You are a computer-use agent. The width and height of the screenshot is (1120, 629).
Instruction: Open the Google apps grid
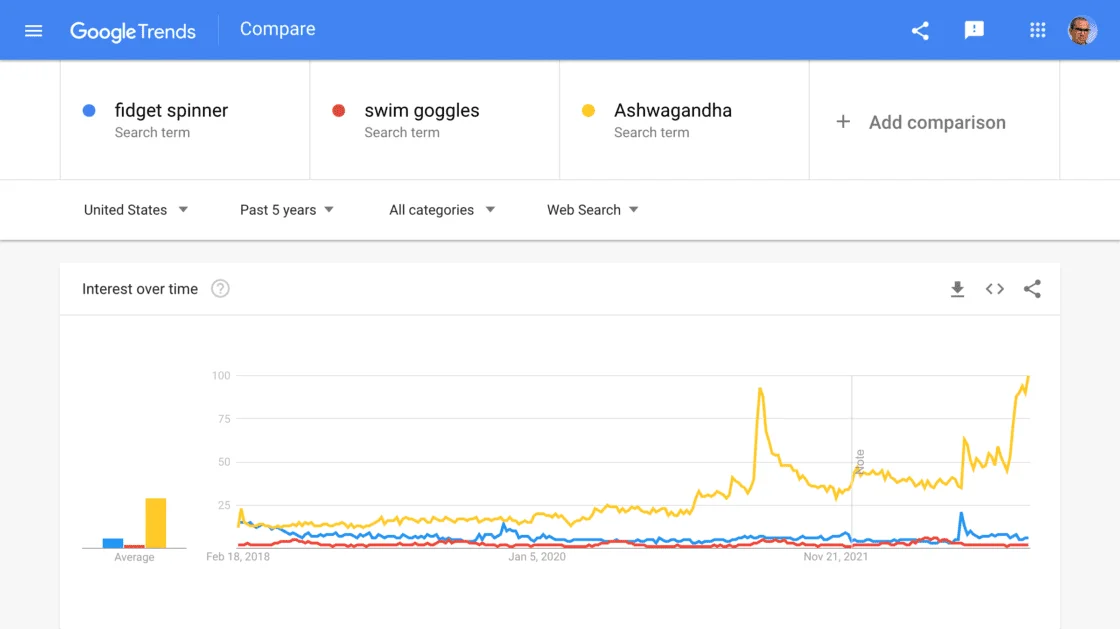pyautogui.click(x=1038, y=30)
